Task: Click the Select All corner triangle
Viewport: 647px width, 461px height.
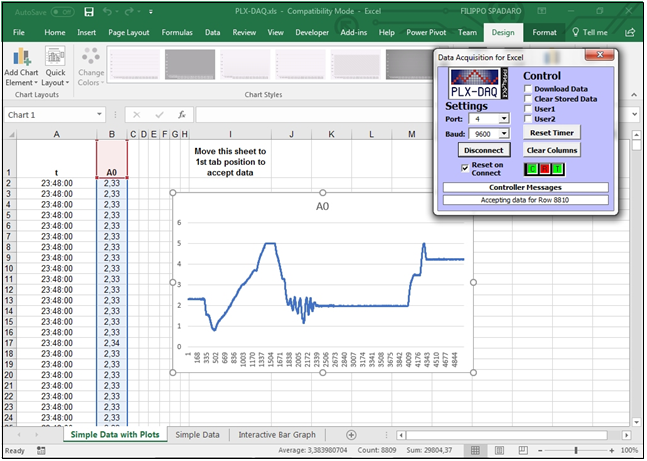Action: tap(10, 134)
